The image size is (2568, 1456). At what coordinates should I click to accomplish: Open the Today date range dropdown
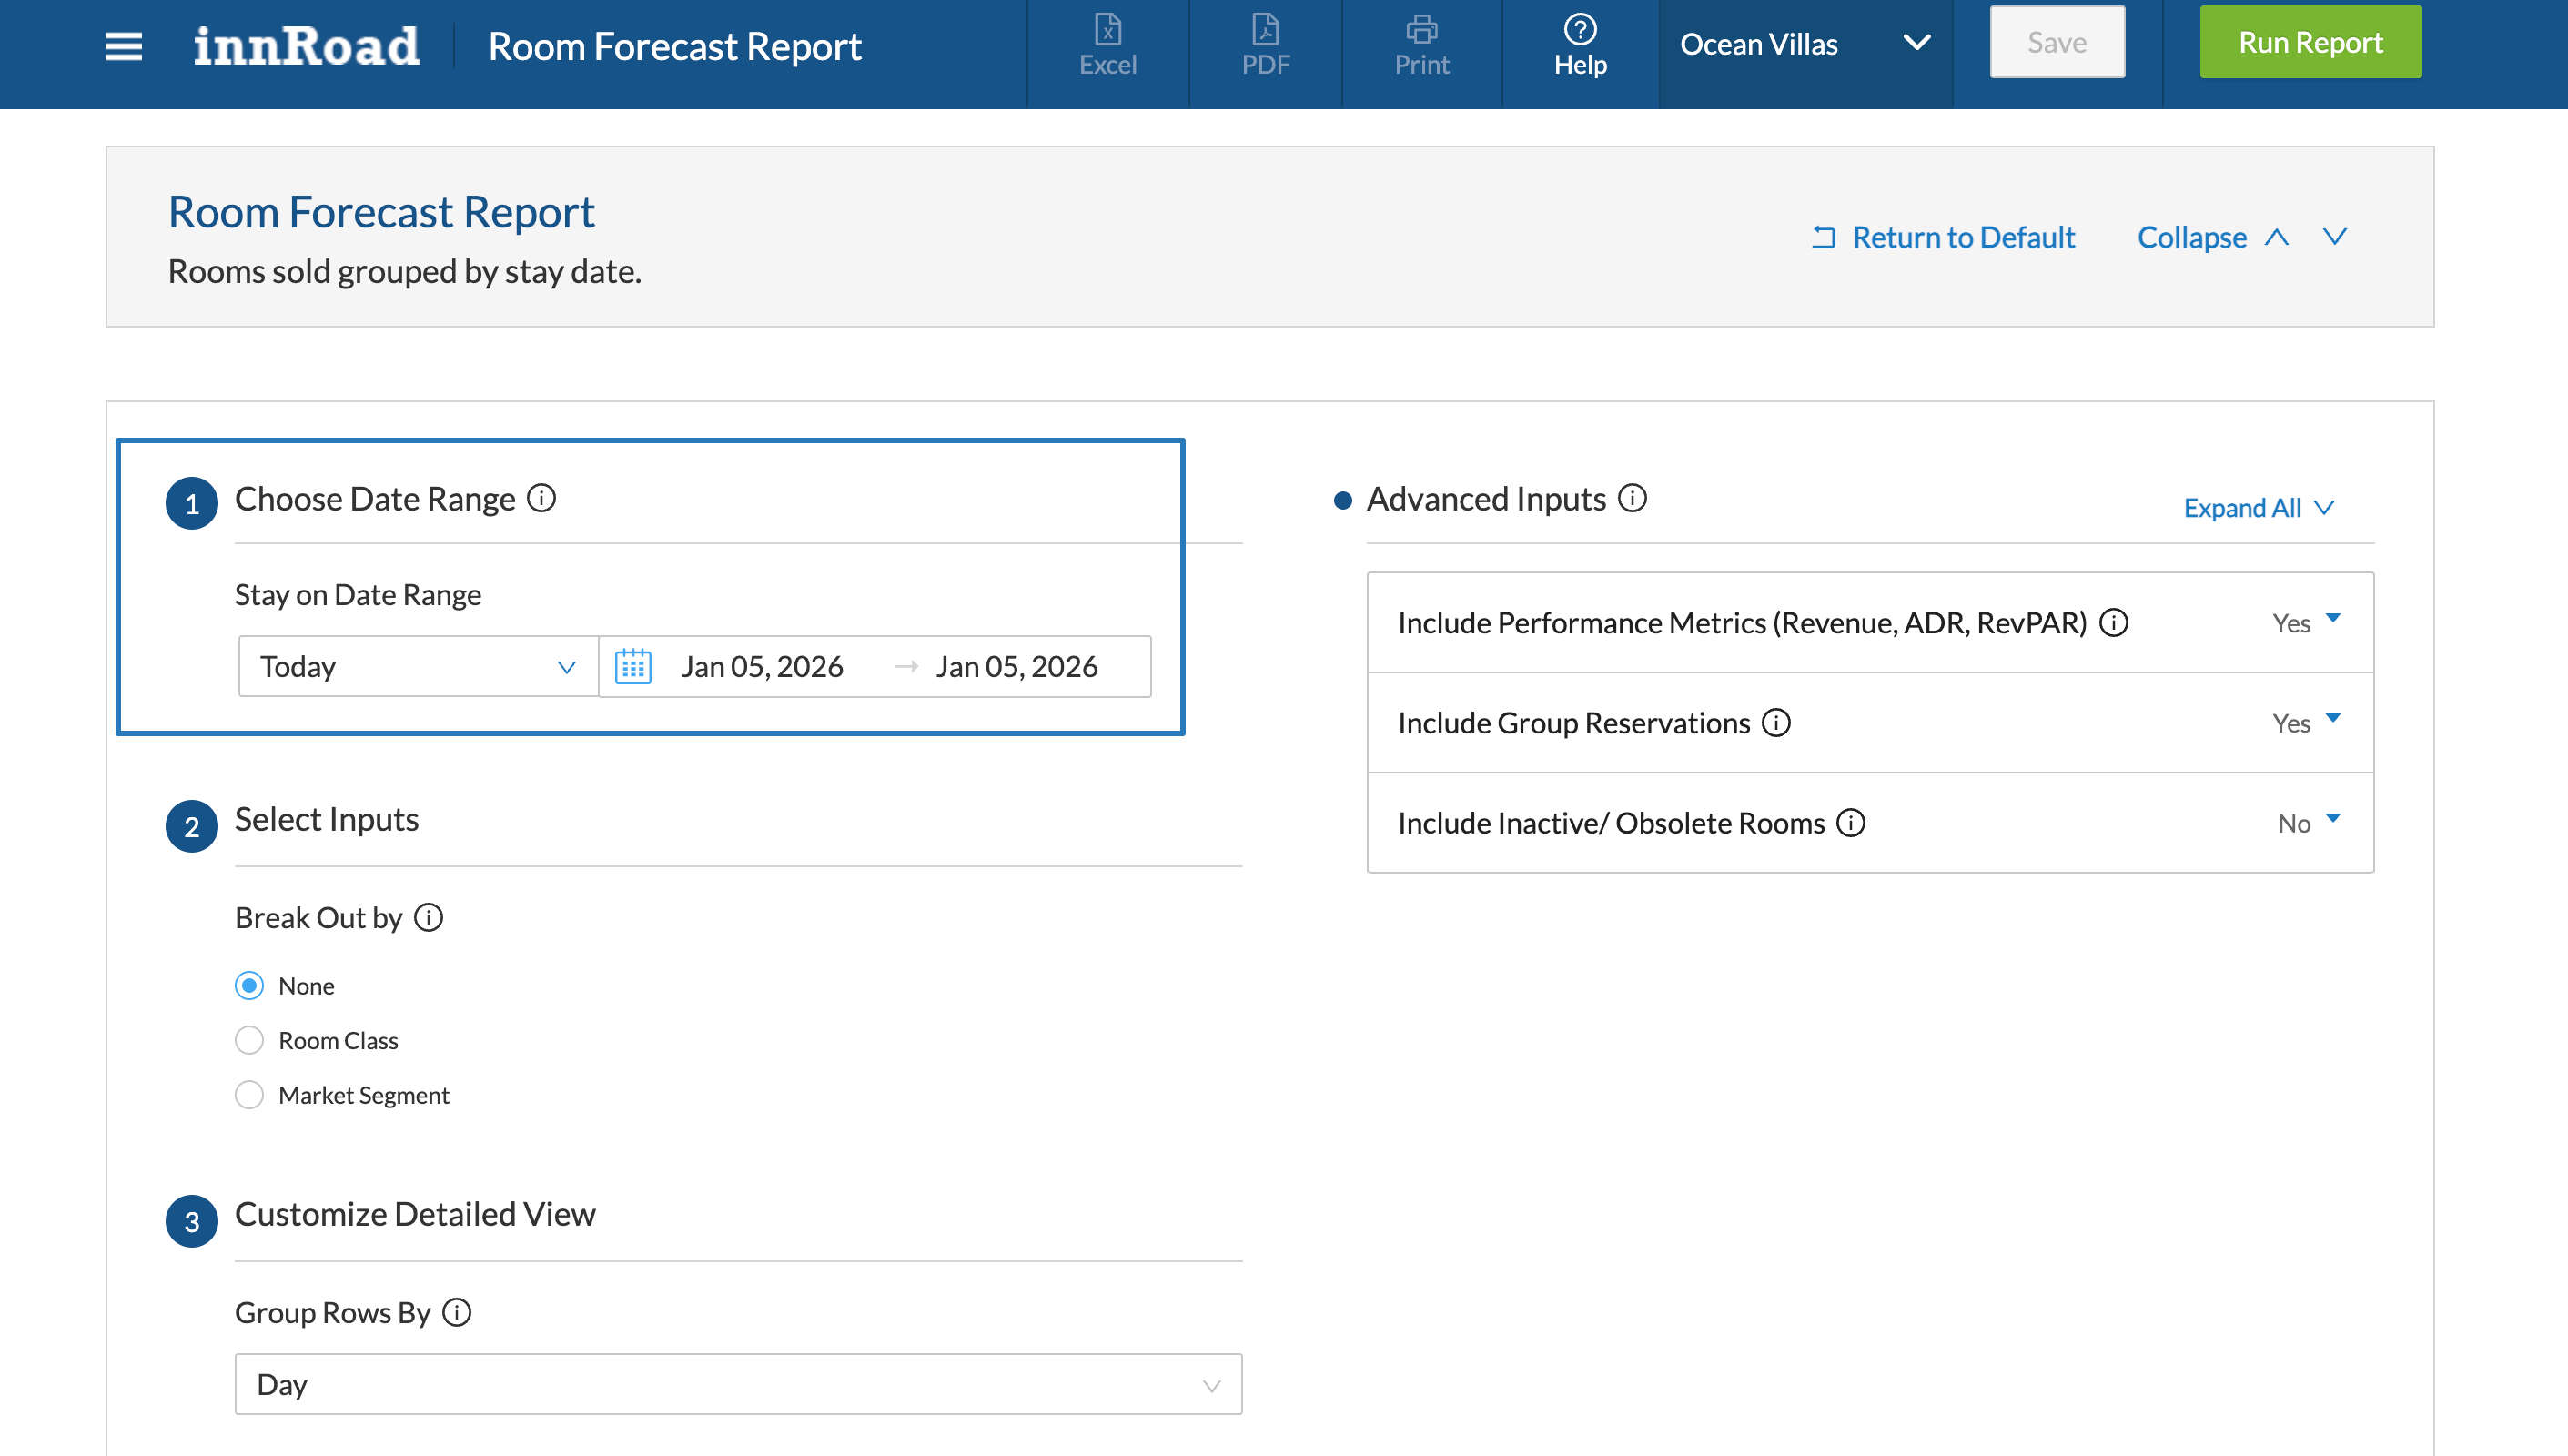click(418, 666)
